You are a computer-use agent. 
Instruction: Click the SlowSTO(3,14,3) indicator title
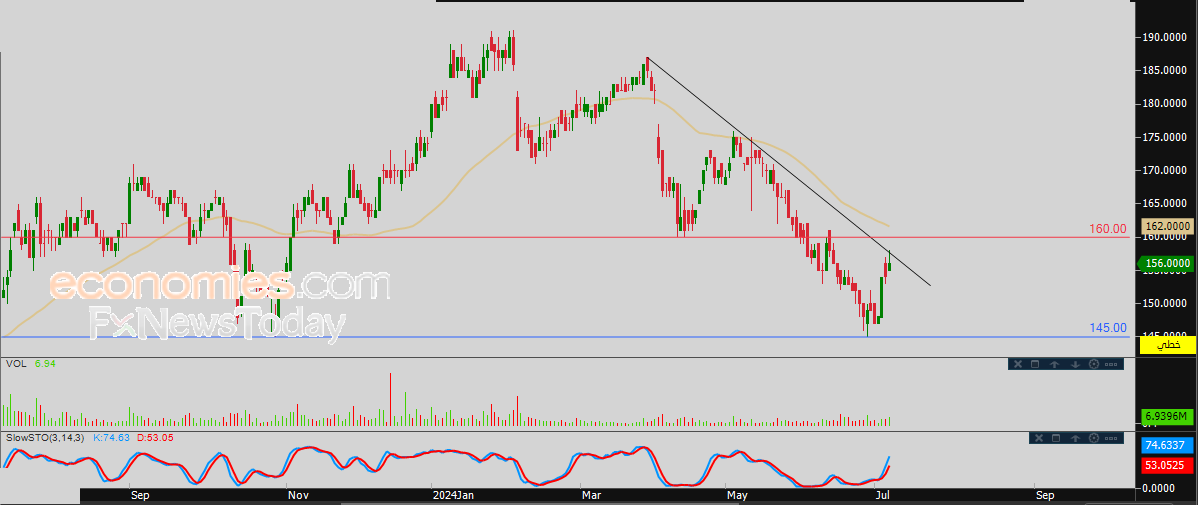(46, 438)
